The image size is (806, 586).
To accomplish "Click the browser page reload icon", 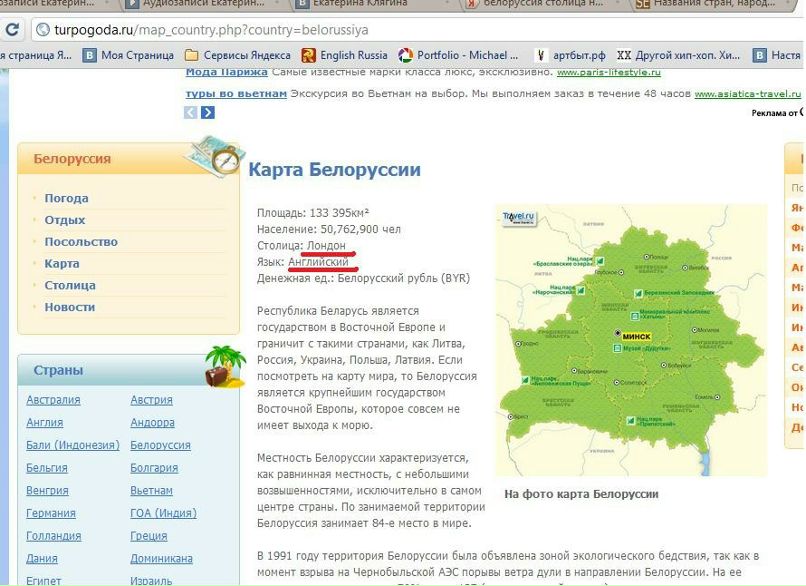I will (x=10, y=30).
